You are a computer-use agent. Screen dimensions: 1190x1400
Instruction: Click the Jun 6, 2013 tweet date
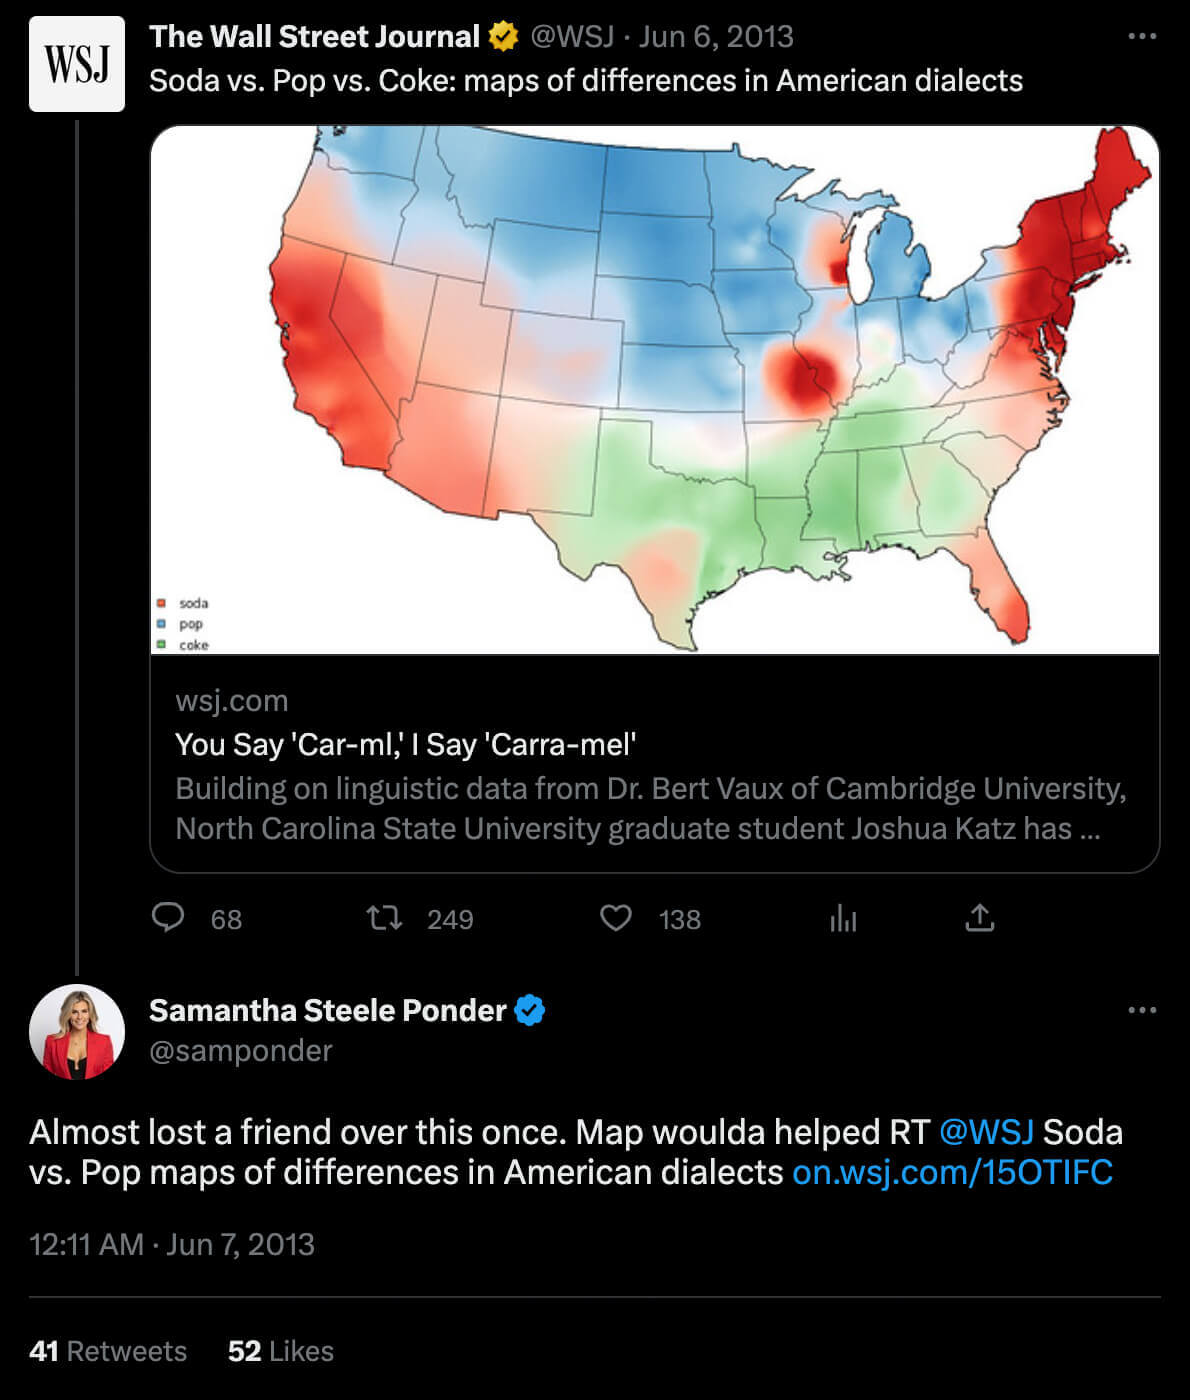tap(716, 37)
